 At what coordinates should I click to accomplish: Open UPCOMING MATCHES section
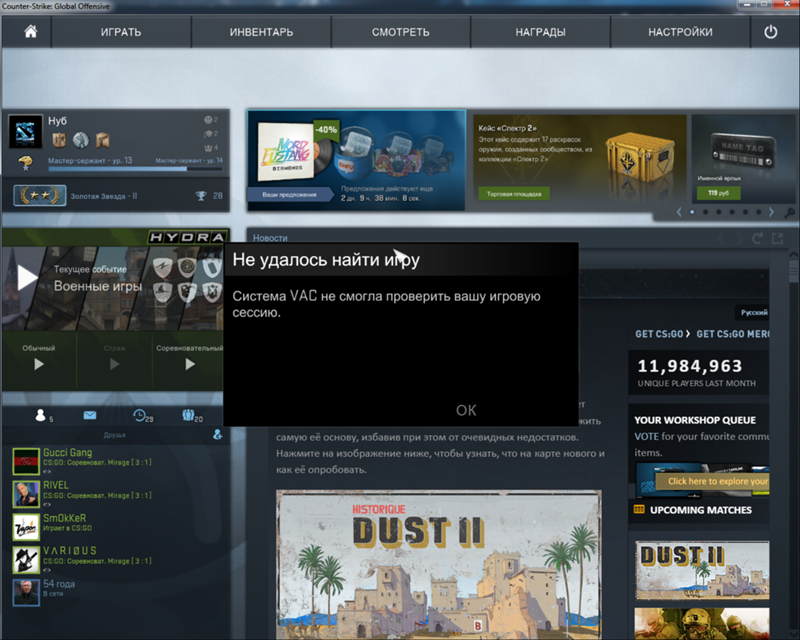pyautogui.click(x=701, y=510)
